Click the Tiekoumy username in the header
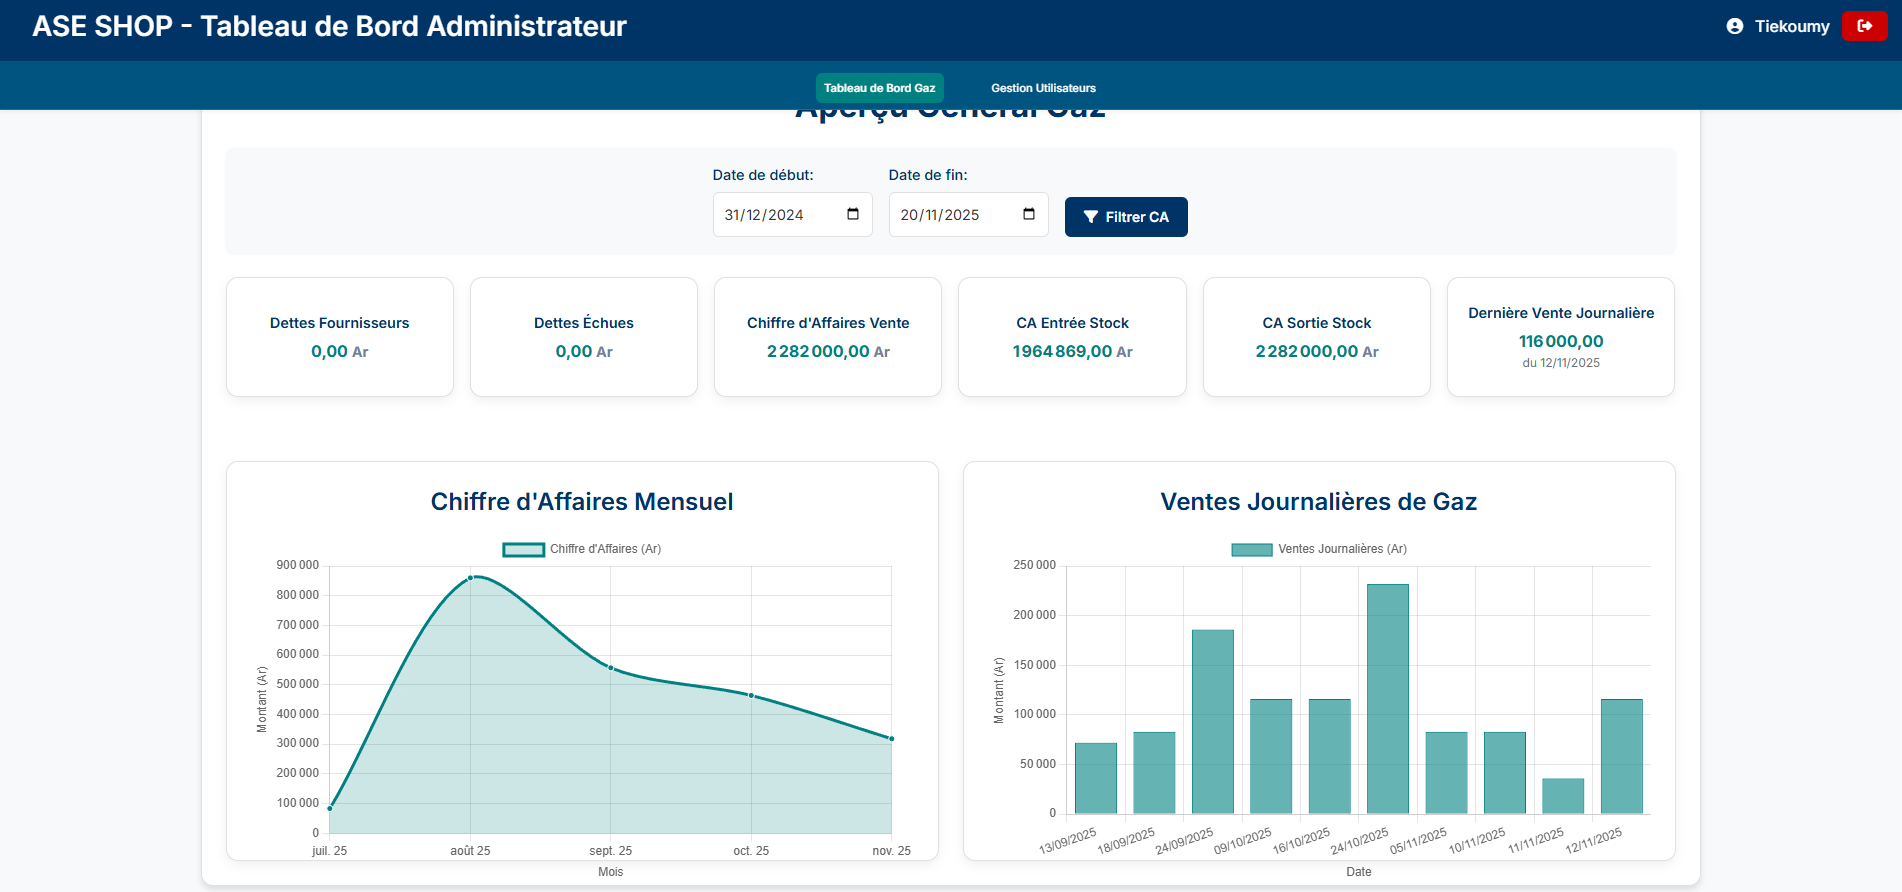The height and width of the screenshot is (892, 1902). [1792, 27]
